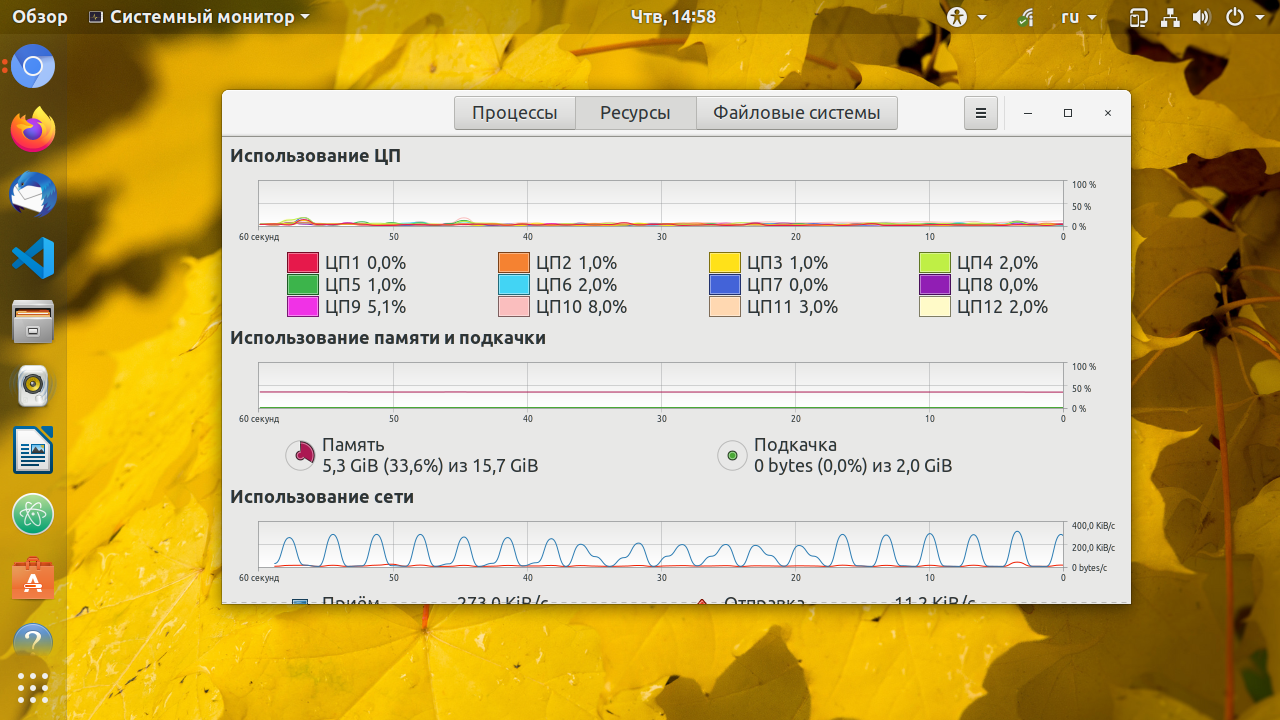This screenshot has height=720, width=1280.
Task: Open the power system menu dropdown
Action: coord(1246,17)
